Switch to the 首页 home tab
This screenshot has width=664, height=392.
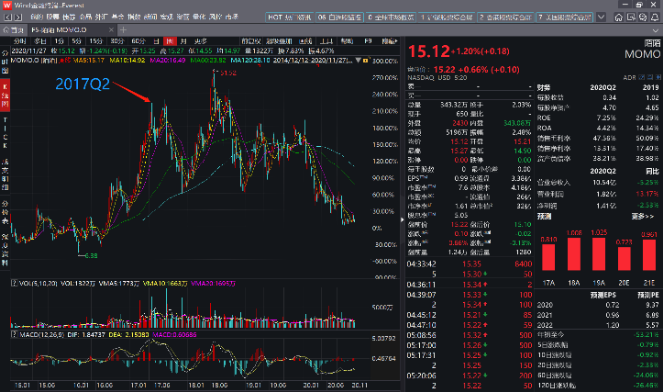tap(14, 30)
